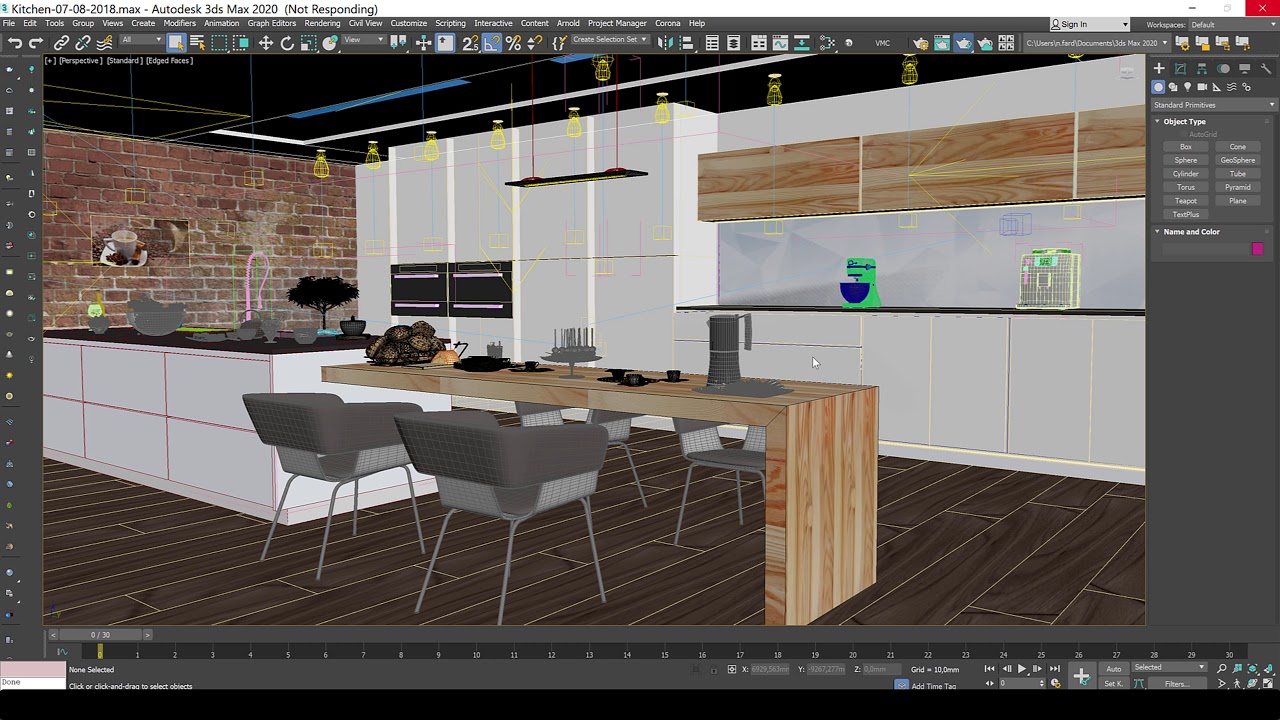Switch to the Hierarchy panel tab
Viewport: 1280px width, 720px height.
point(1202,68)
